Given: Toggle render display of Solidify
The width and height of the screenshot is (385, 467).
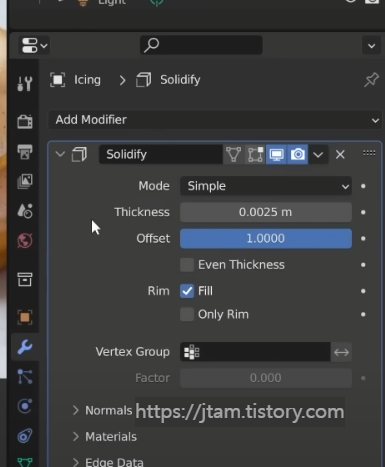Looking at the screenshot, I should [x=298, y=154].
